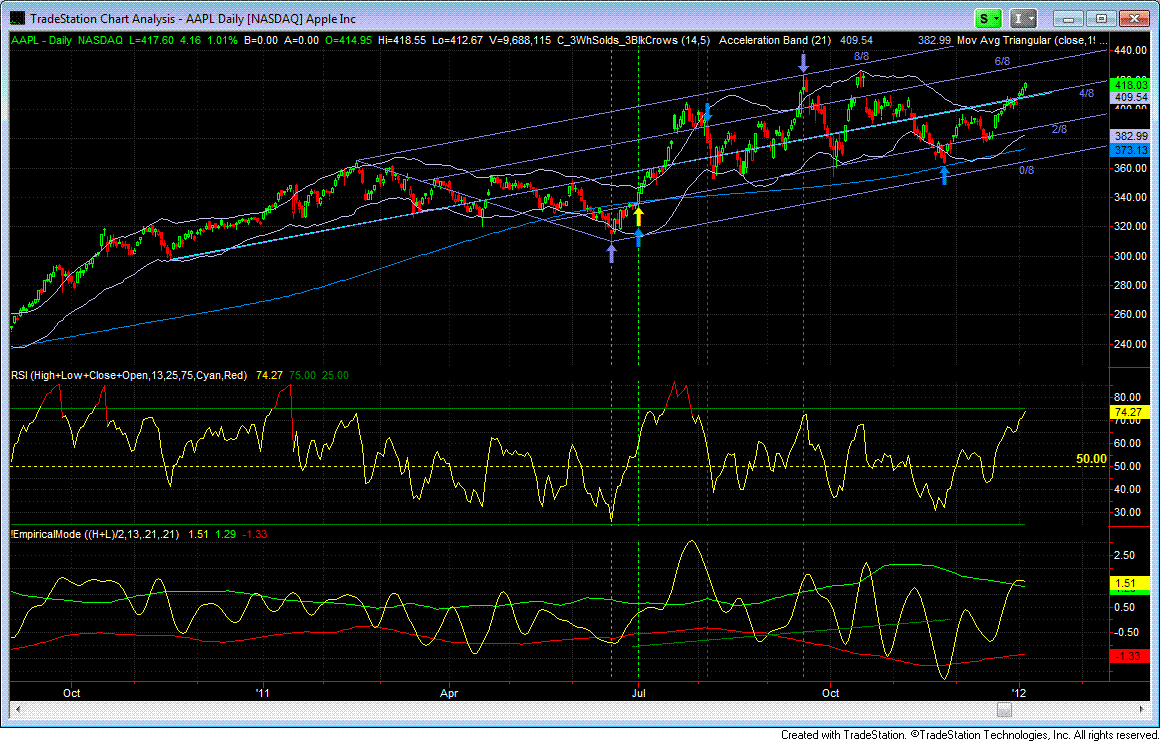Click the 'NASDAQ' exchange label in status line
The image size is (1160, 741).
pos(101,41)
